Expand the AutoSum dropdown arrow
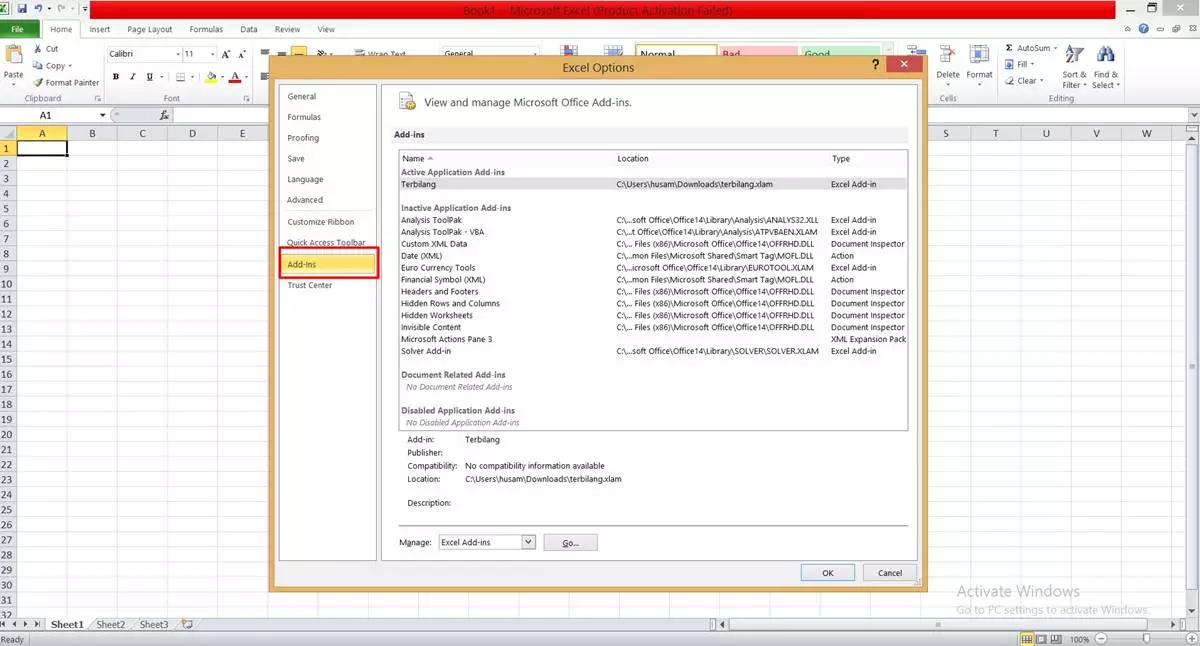 1055,48
